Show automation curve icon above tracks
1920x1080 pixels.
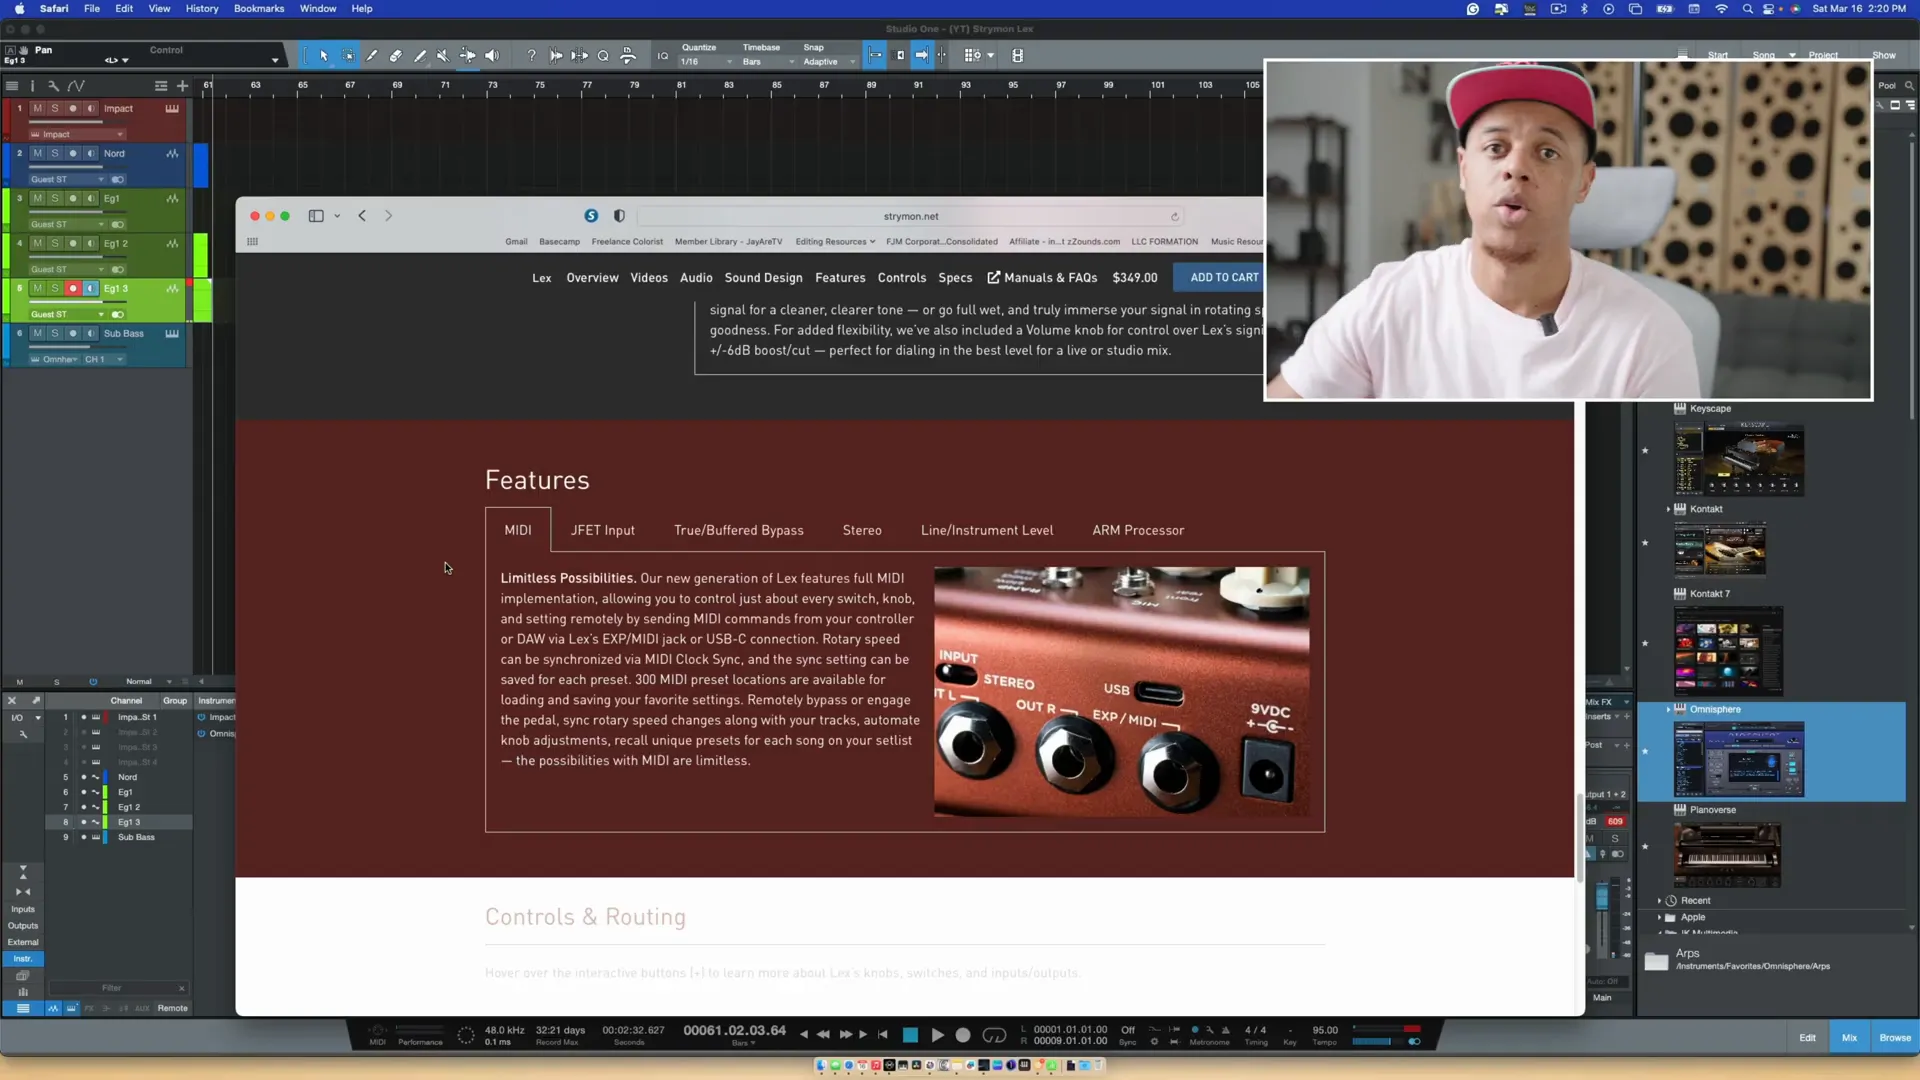click(x=76, y=86)
